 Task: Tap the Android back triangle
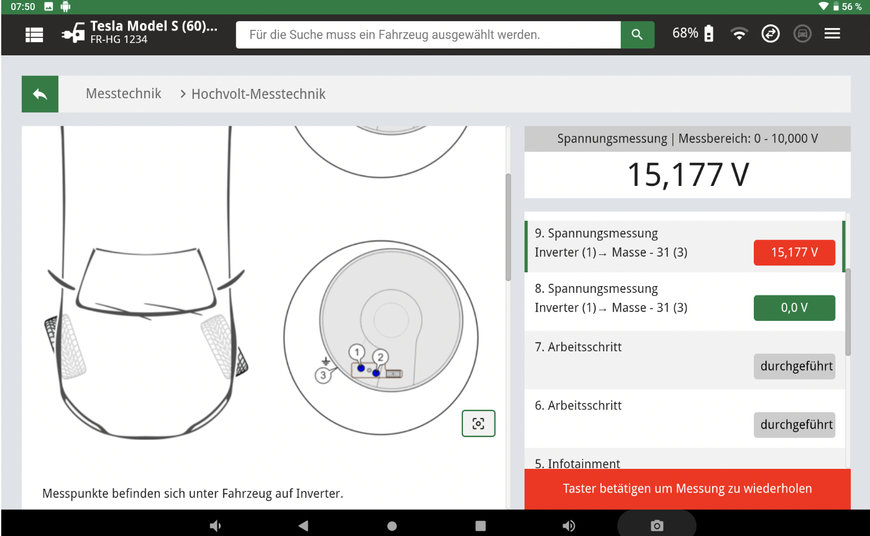point(303,525)
